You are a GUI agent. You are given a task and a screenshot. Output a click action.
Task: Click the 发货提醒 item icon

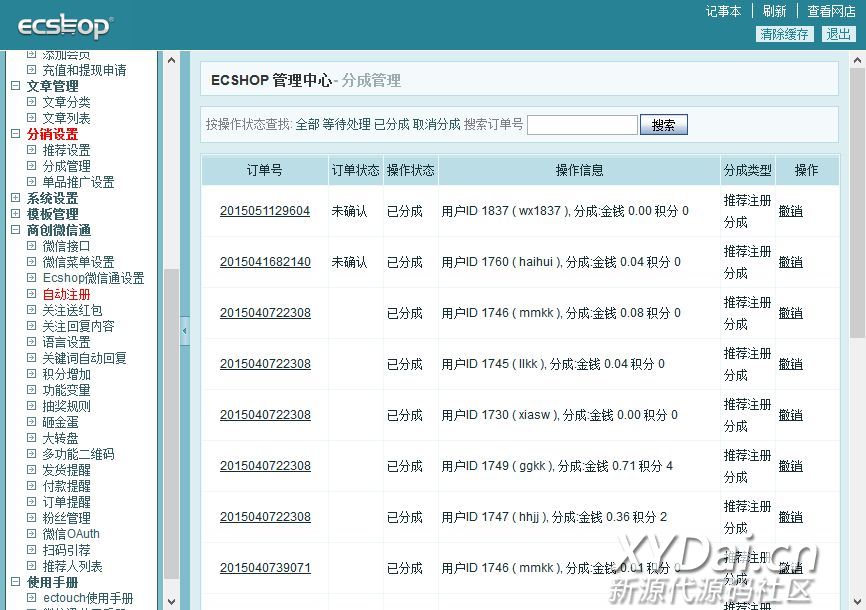tap(31, 470)
